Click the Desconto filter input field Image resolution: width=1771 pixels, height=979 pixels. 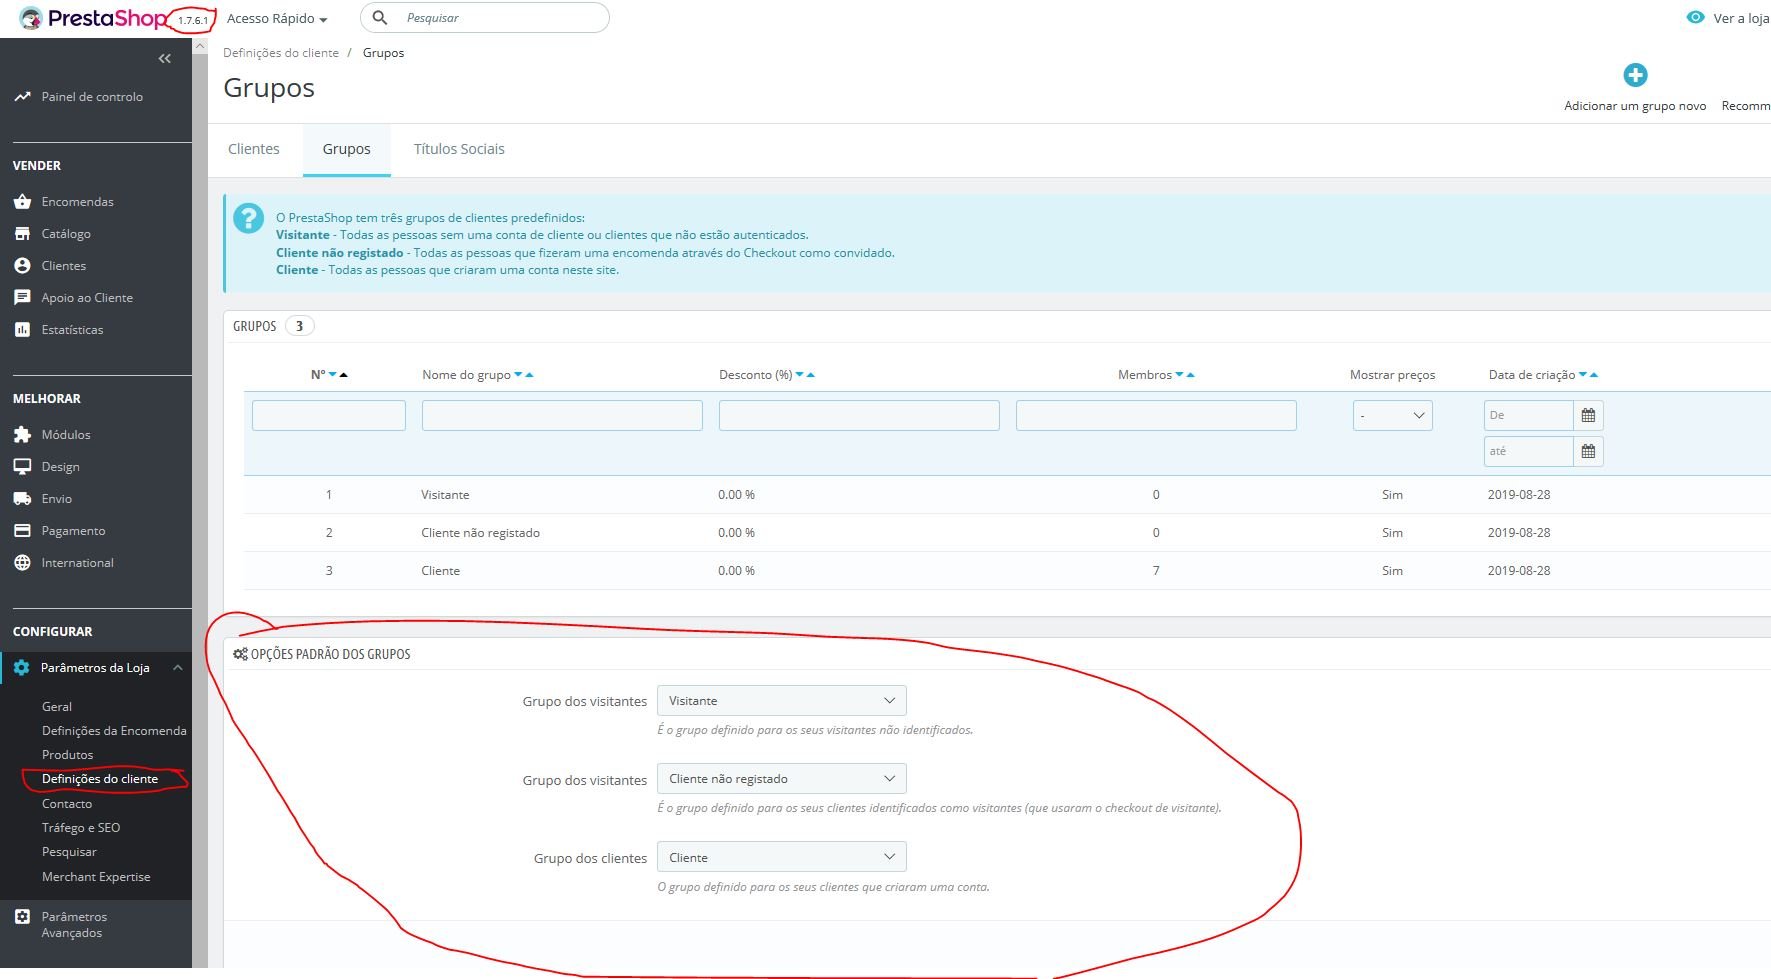pos(859,415)
